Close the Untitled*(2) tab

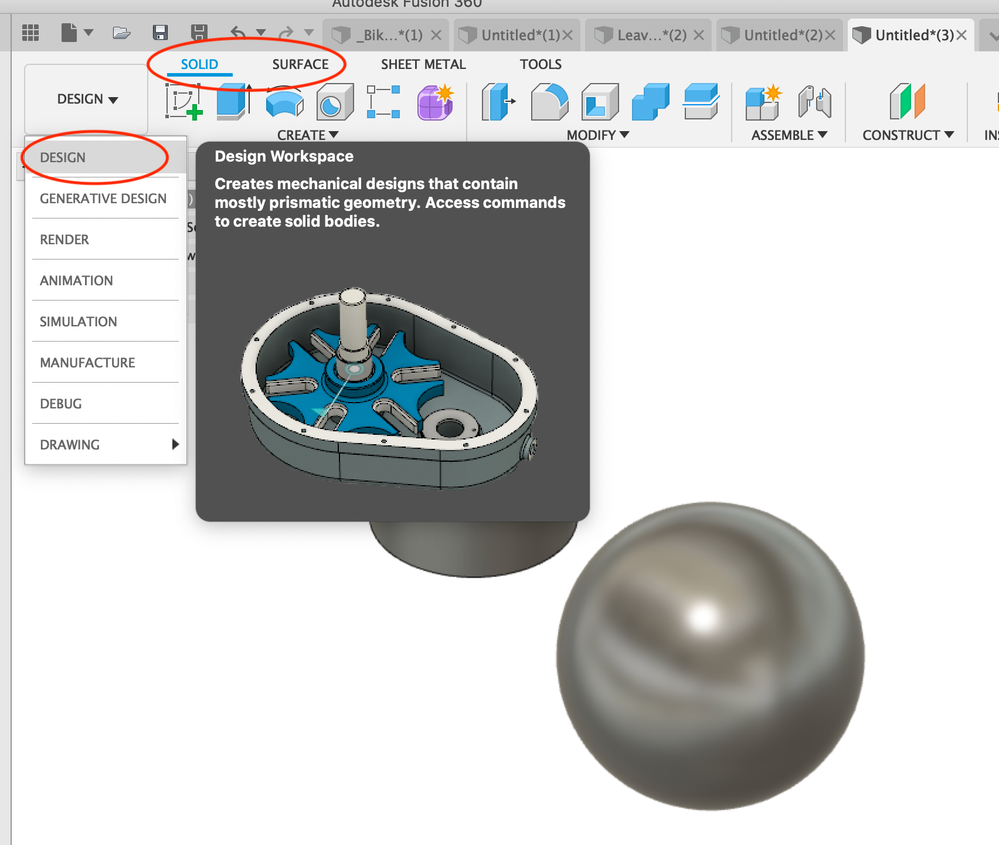coord(830,35)
